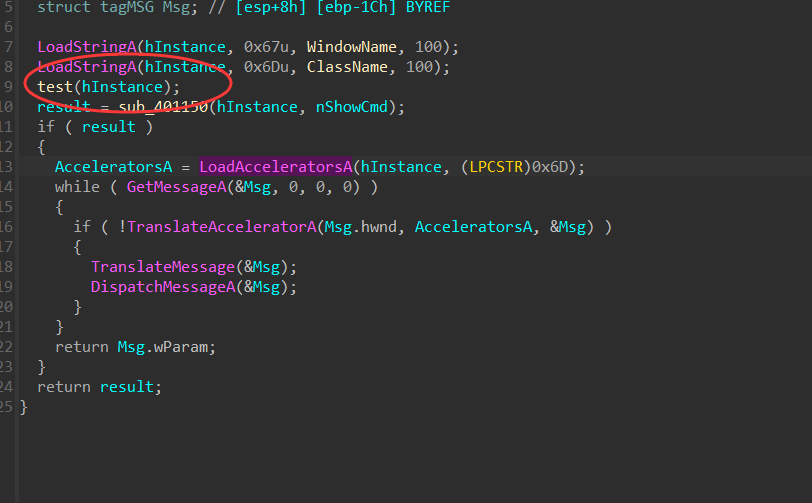Select LoadAcceleratorsA function name

(x=276, y=167)
